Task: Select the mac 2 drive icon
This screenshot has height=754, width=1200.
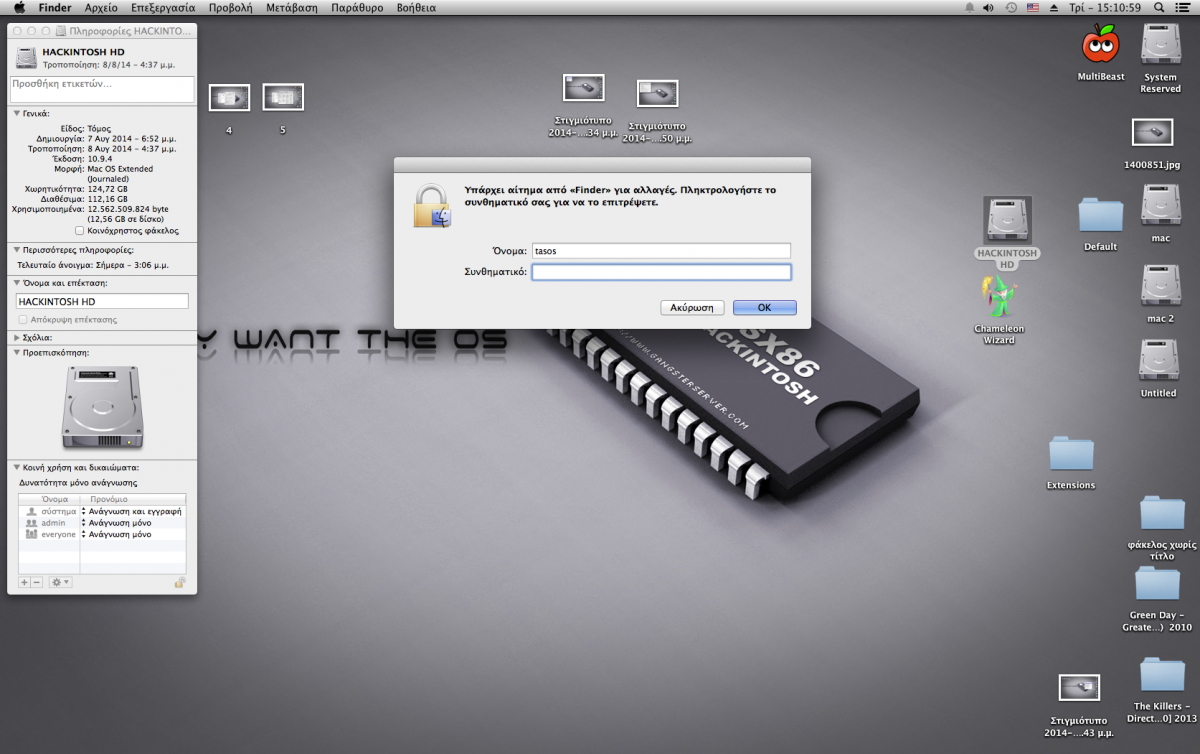Action: click(x=1161, y=285)
